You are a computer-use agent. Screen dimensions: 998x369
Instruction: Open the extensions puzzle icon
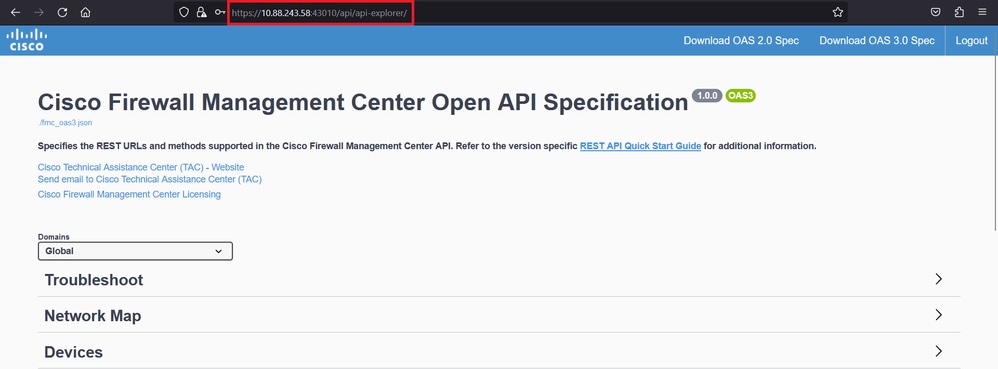pos(959,12)
